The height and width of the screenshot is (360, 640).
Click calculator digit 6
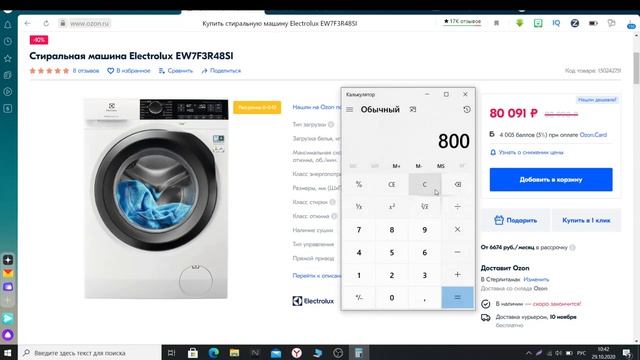click(424, 252)
